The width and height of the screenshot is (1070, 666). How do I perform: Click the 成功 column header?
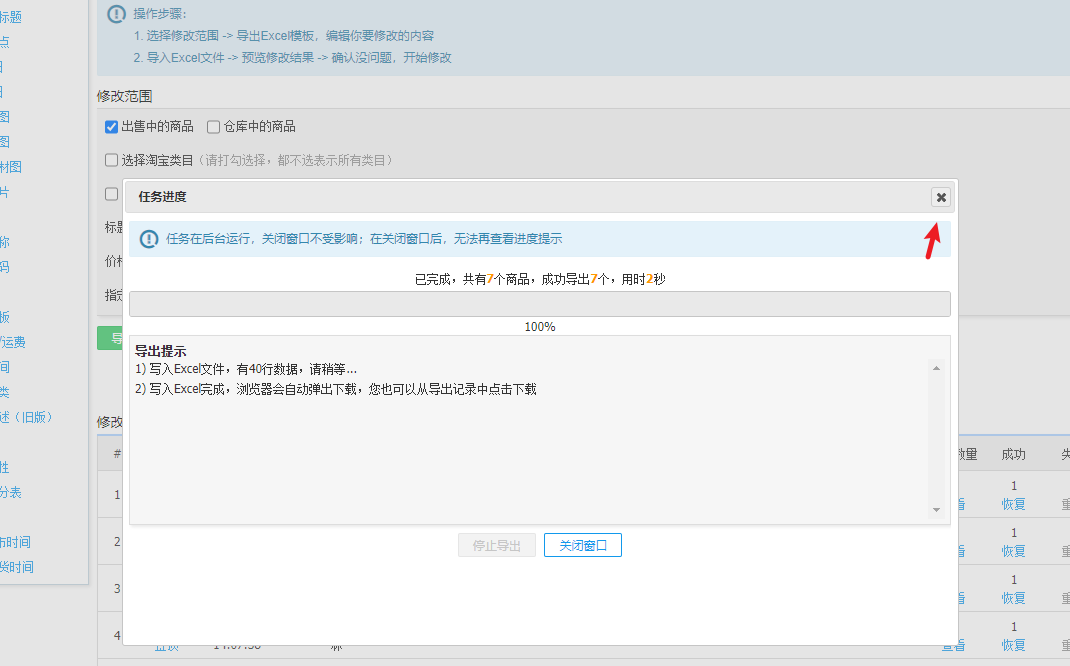[1013, 454]
